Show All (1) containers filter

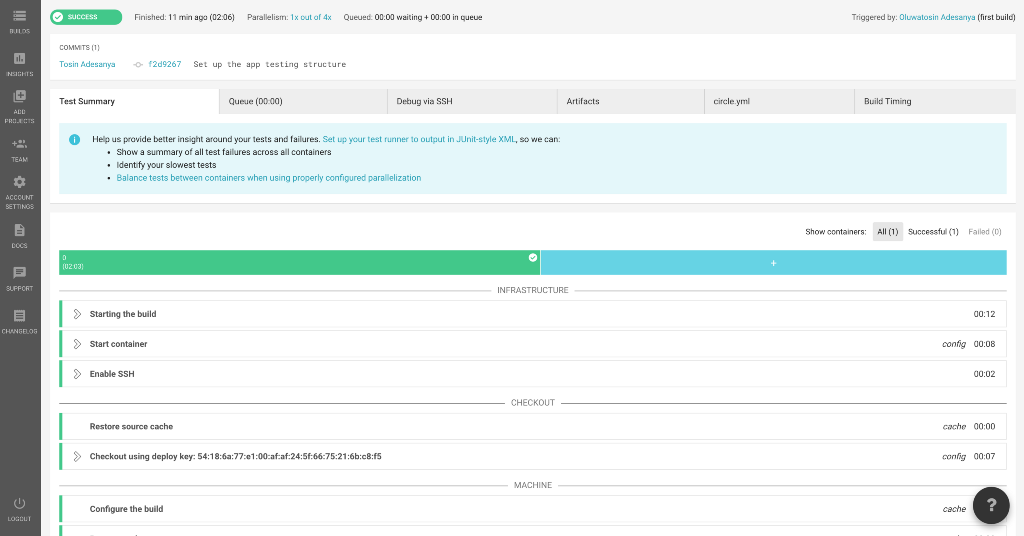pyautogui.click(x=887, y=232)
